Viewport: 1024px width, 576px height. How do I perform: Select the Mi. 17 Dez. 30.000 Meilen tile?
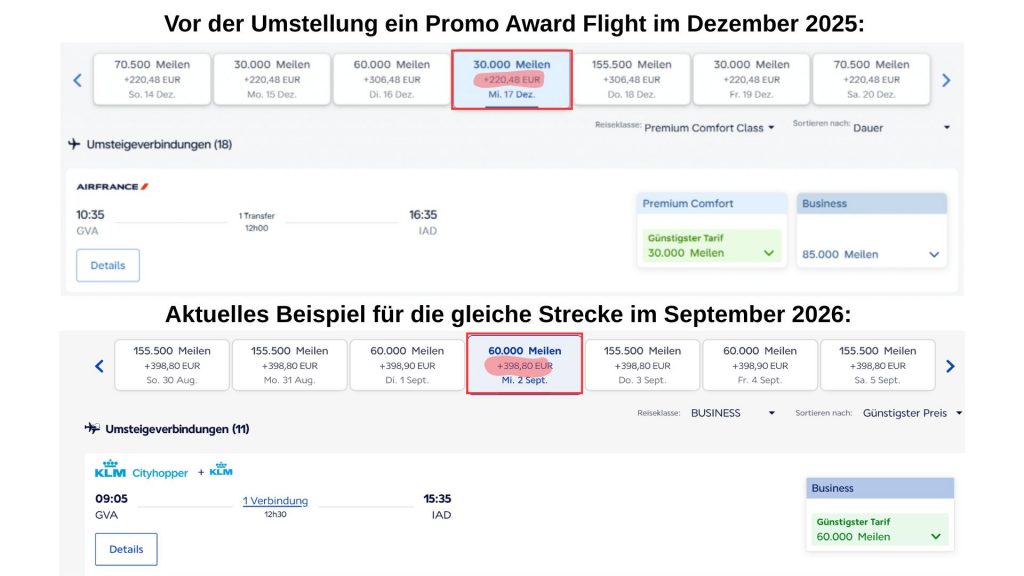click(512, 78)
